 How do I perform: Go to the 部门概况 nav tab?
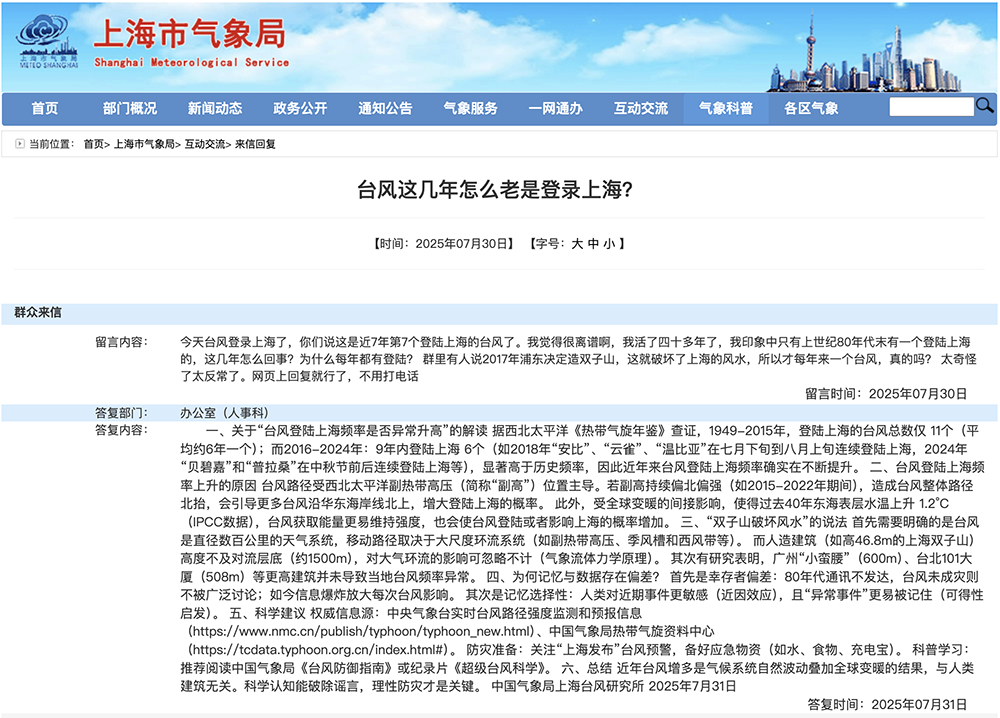(x=130, y=109)
